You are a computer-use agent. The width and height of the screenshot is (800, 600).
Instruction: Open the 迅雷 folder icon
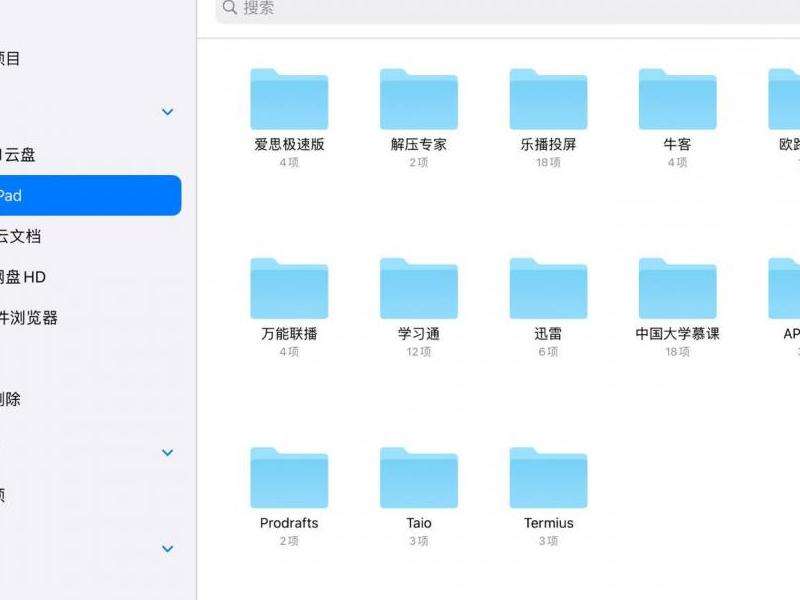pos(548,288)
